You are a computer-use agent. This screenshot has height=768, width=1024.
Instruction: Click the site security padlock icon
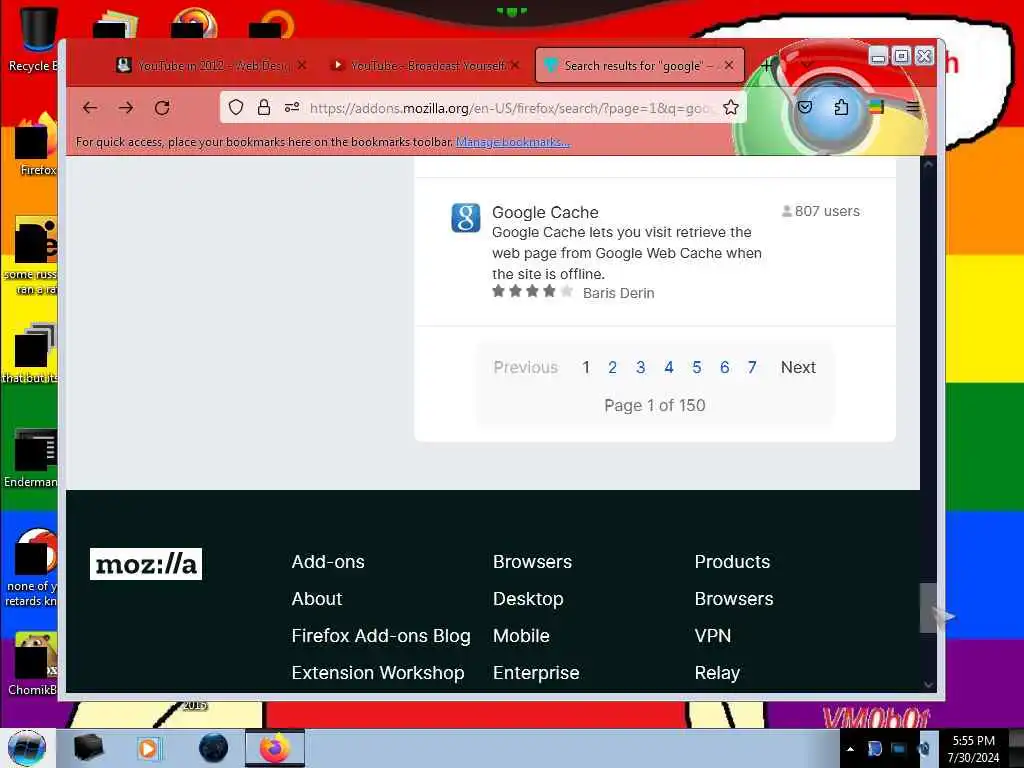[x=264, y=108]
